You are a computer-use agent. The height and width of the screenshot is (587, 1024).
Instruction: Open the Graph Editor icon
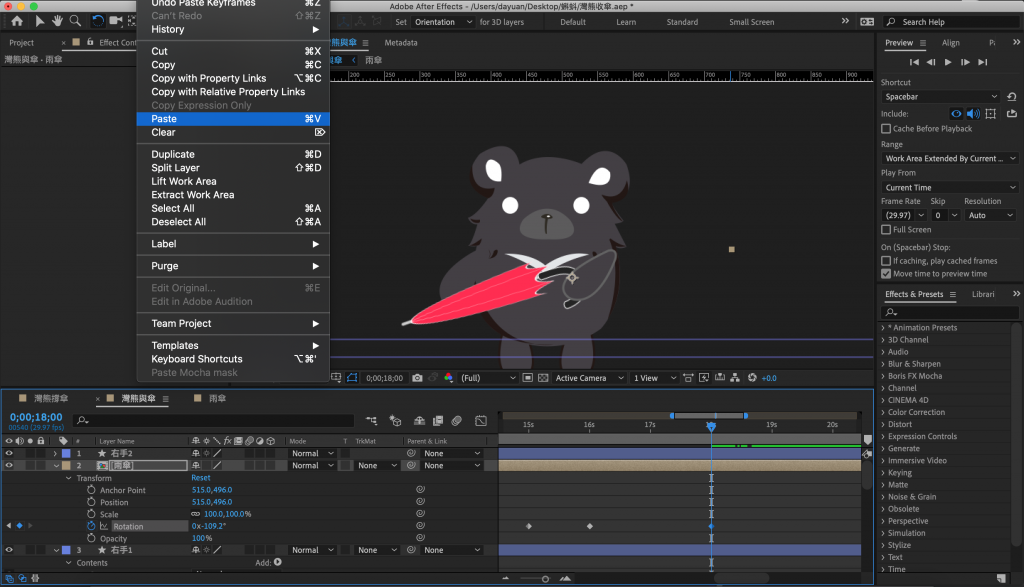(x=481, y=421)
